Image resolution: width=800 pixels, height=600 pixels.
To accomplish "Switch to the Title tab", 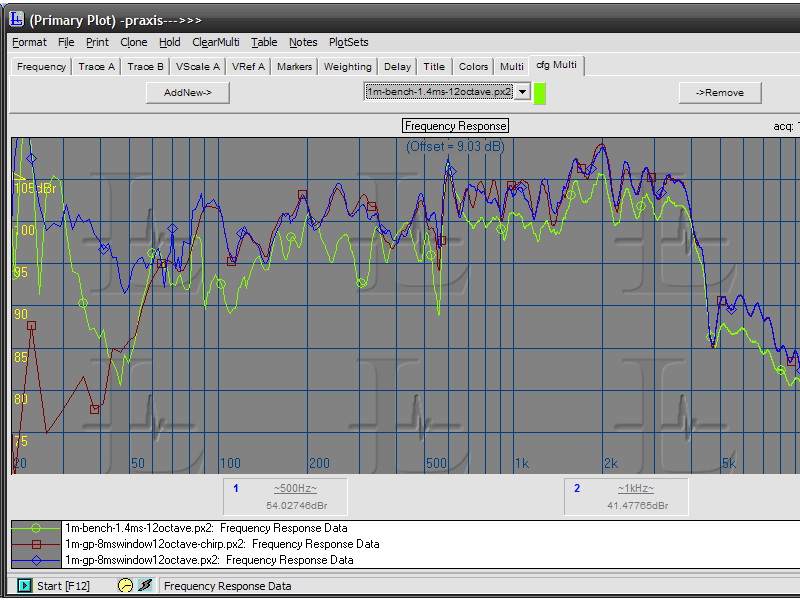I will pos(434,67).
